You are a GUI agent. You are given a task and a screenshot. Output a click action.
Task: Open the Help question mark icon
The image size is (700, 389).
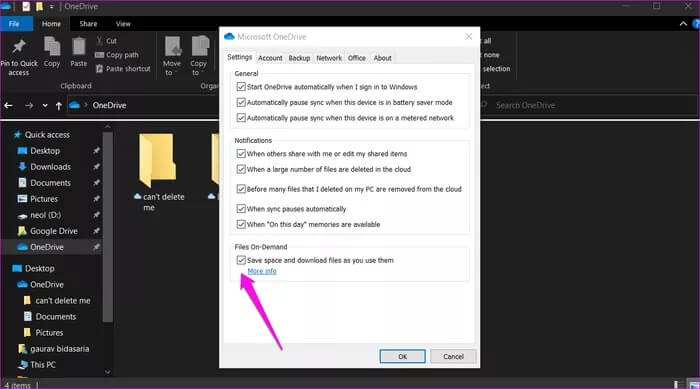click(696, 24)
